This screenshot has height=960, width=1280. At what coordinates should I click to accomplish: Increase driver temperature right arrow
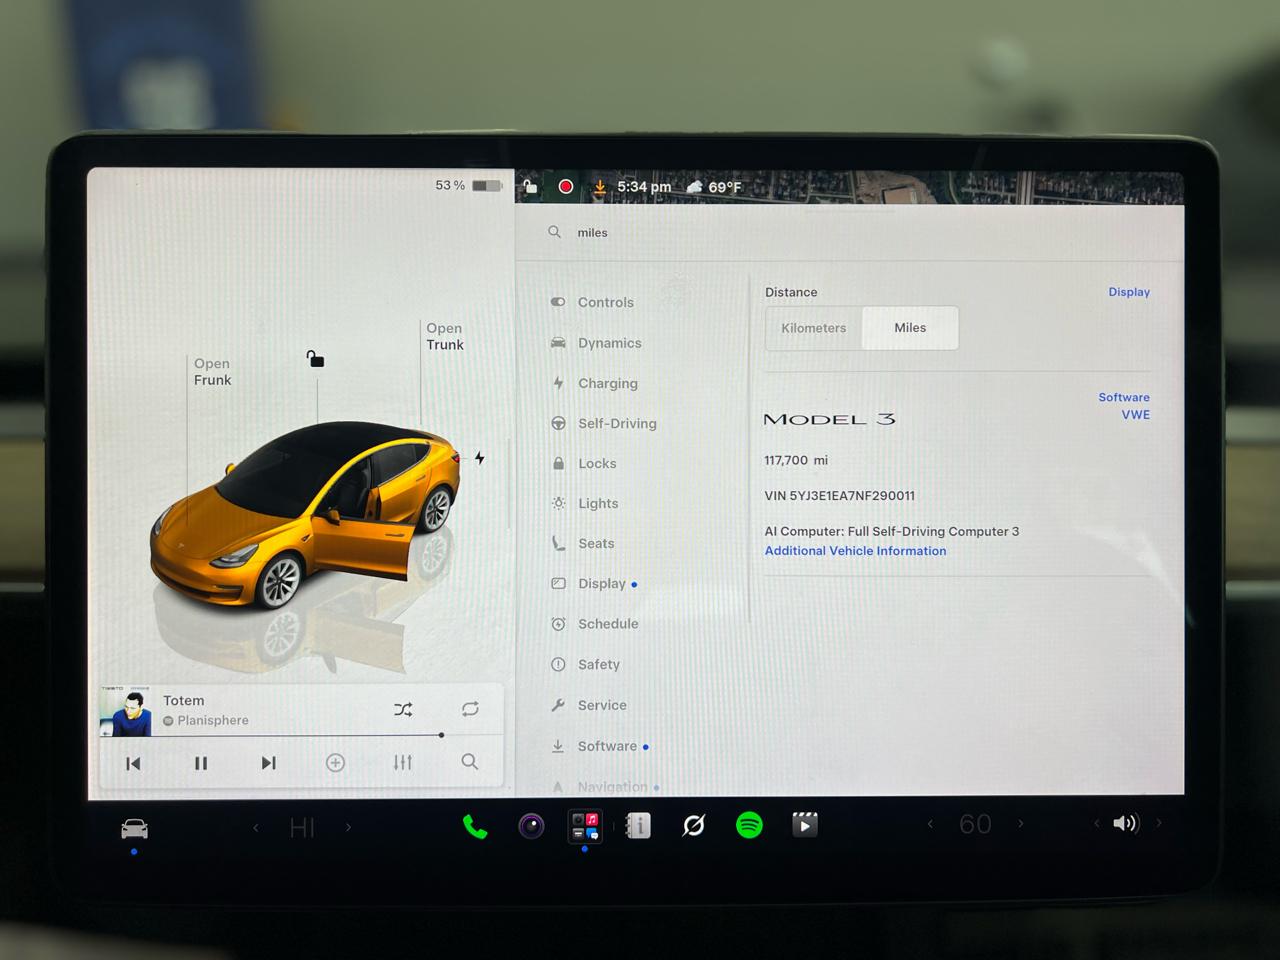point(348,827)
